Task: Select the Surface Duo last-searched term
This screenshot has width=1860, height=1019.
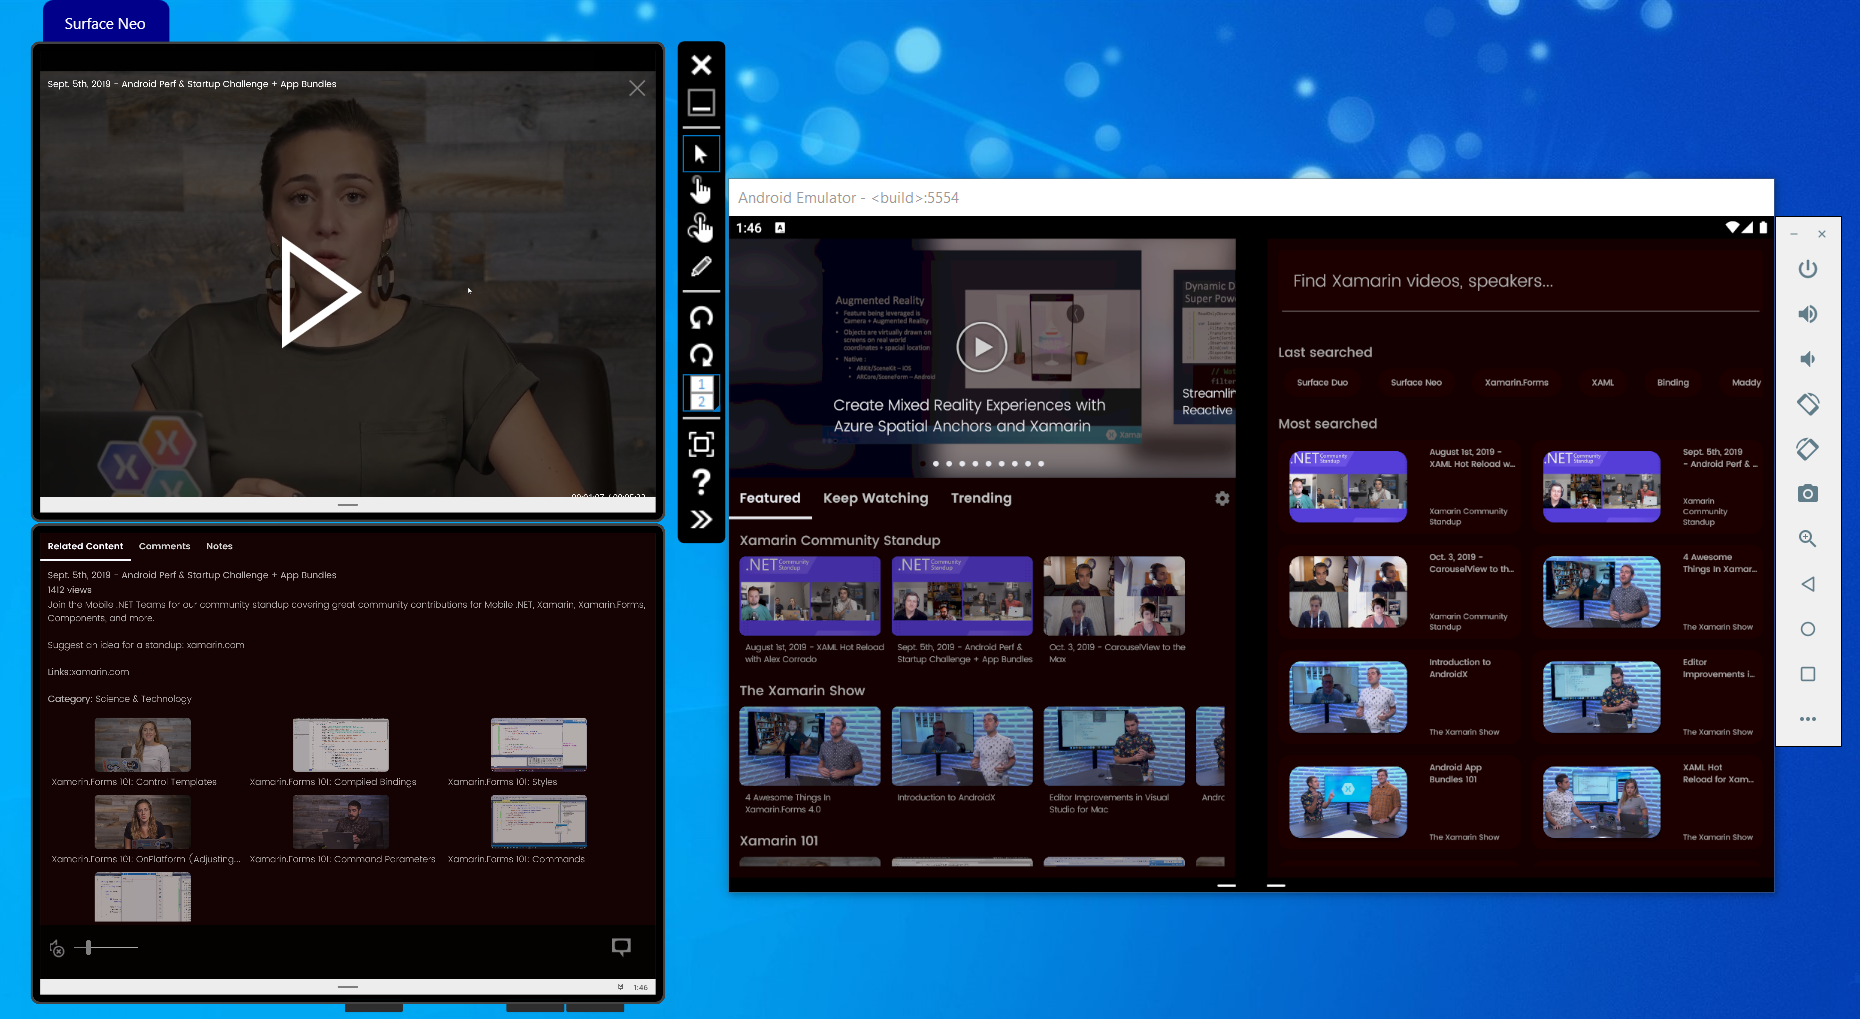Action: (1322, 383)
